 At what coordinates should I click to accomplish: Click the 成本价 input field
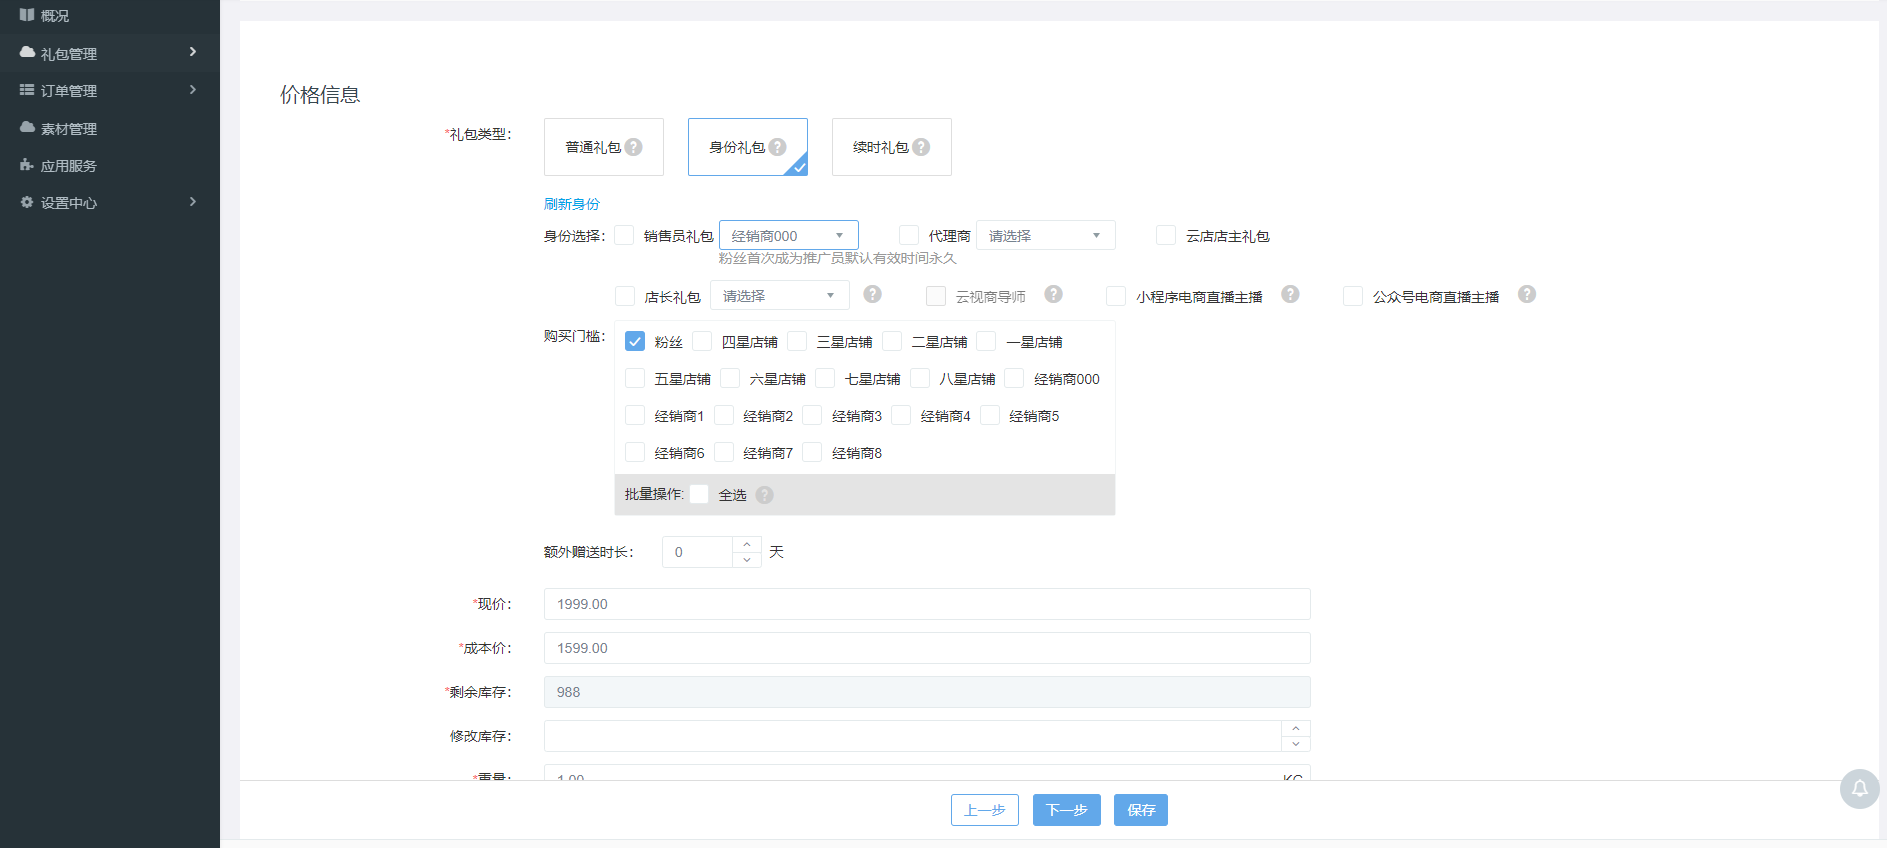point(927,648)
